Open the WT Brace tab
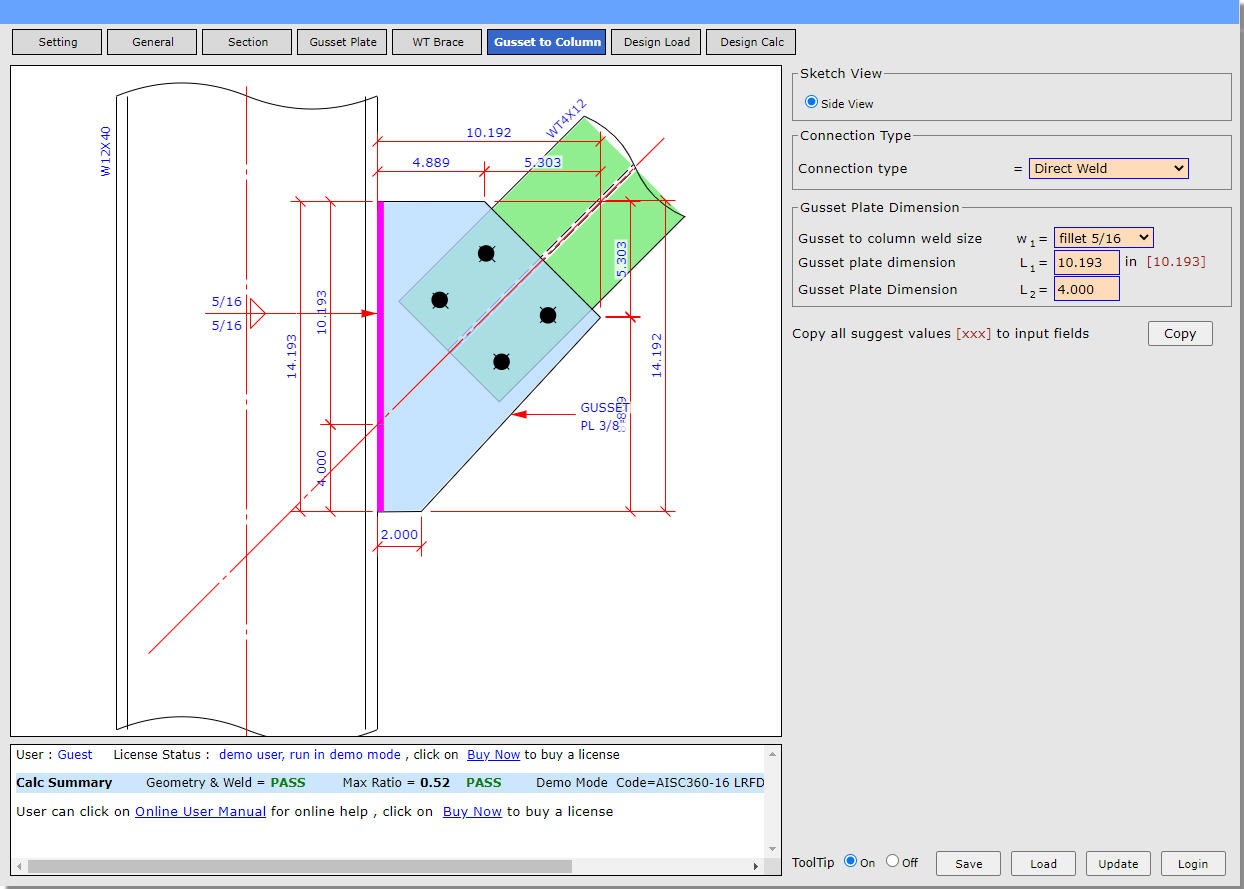The width and height of the screenshot is (1244, 889). (437, 42)
